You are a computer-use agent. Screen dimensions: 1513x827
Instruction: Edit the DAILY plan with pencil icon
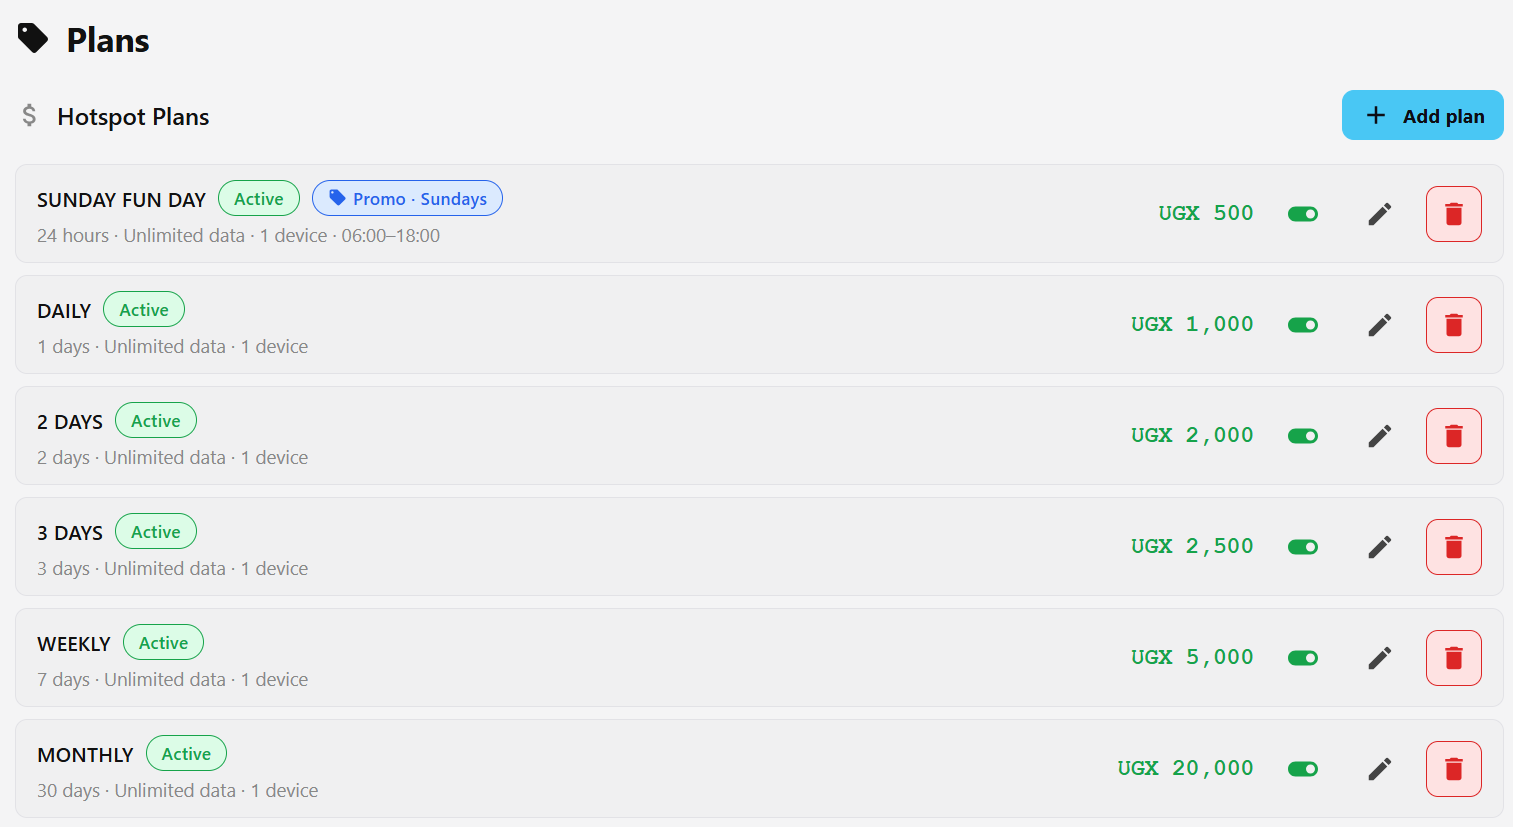click(1380, 325)
